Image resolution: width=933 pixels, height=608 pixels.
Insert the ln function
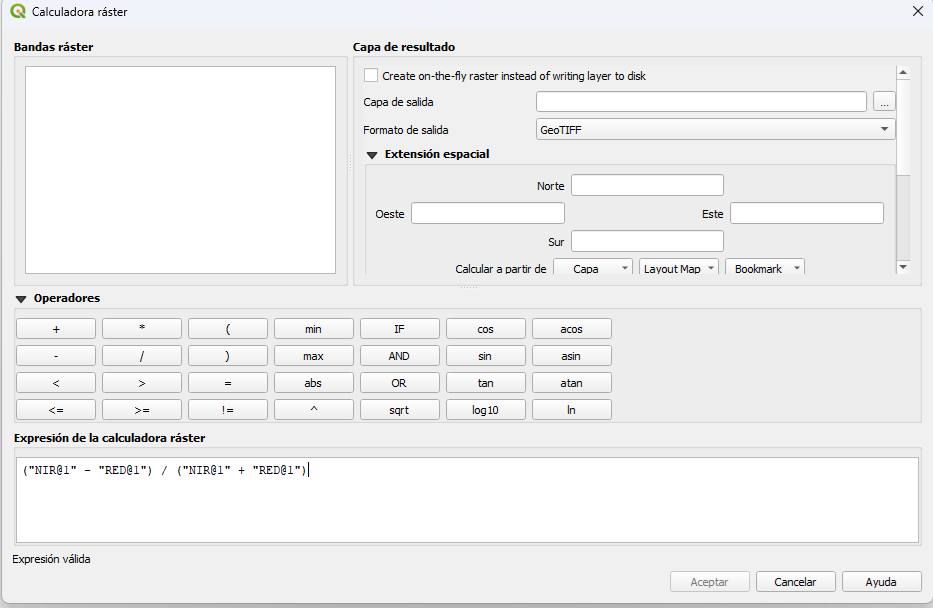click(x=572, y=409)
